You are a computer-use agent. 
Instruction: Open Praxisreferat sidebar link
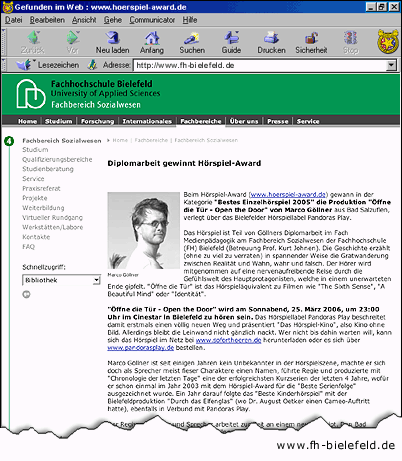click(x=41, y=188)
